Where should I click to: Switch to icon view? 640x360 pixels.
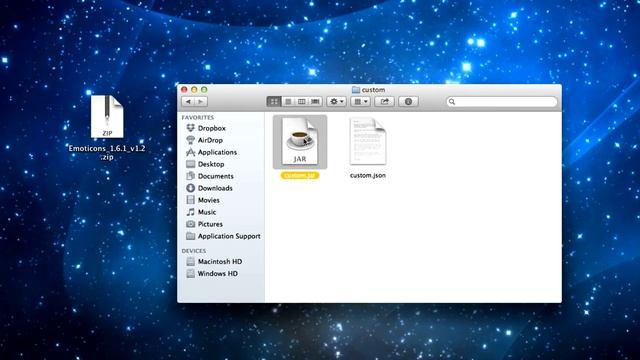click(x=274, y=101)
